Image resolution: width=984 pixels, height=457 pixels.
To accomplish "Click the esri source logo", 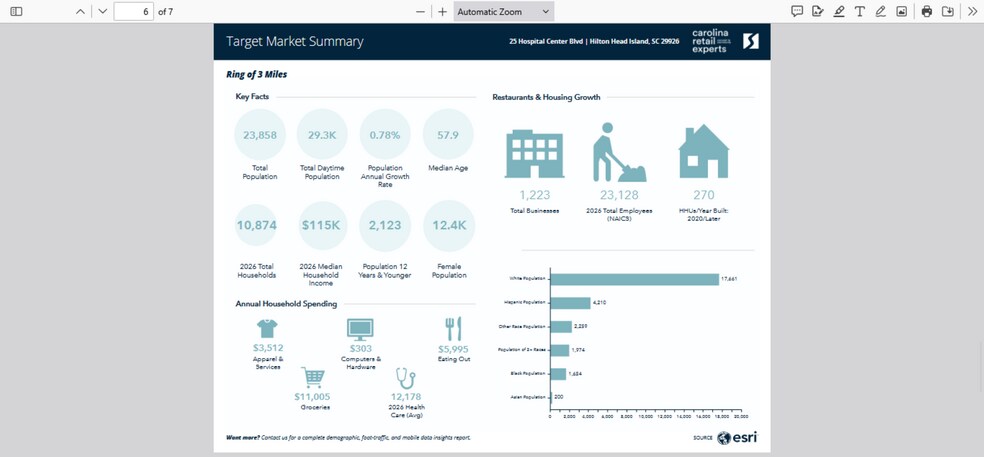I will click(x=737, y=438).
